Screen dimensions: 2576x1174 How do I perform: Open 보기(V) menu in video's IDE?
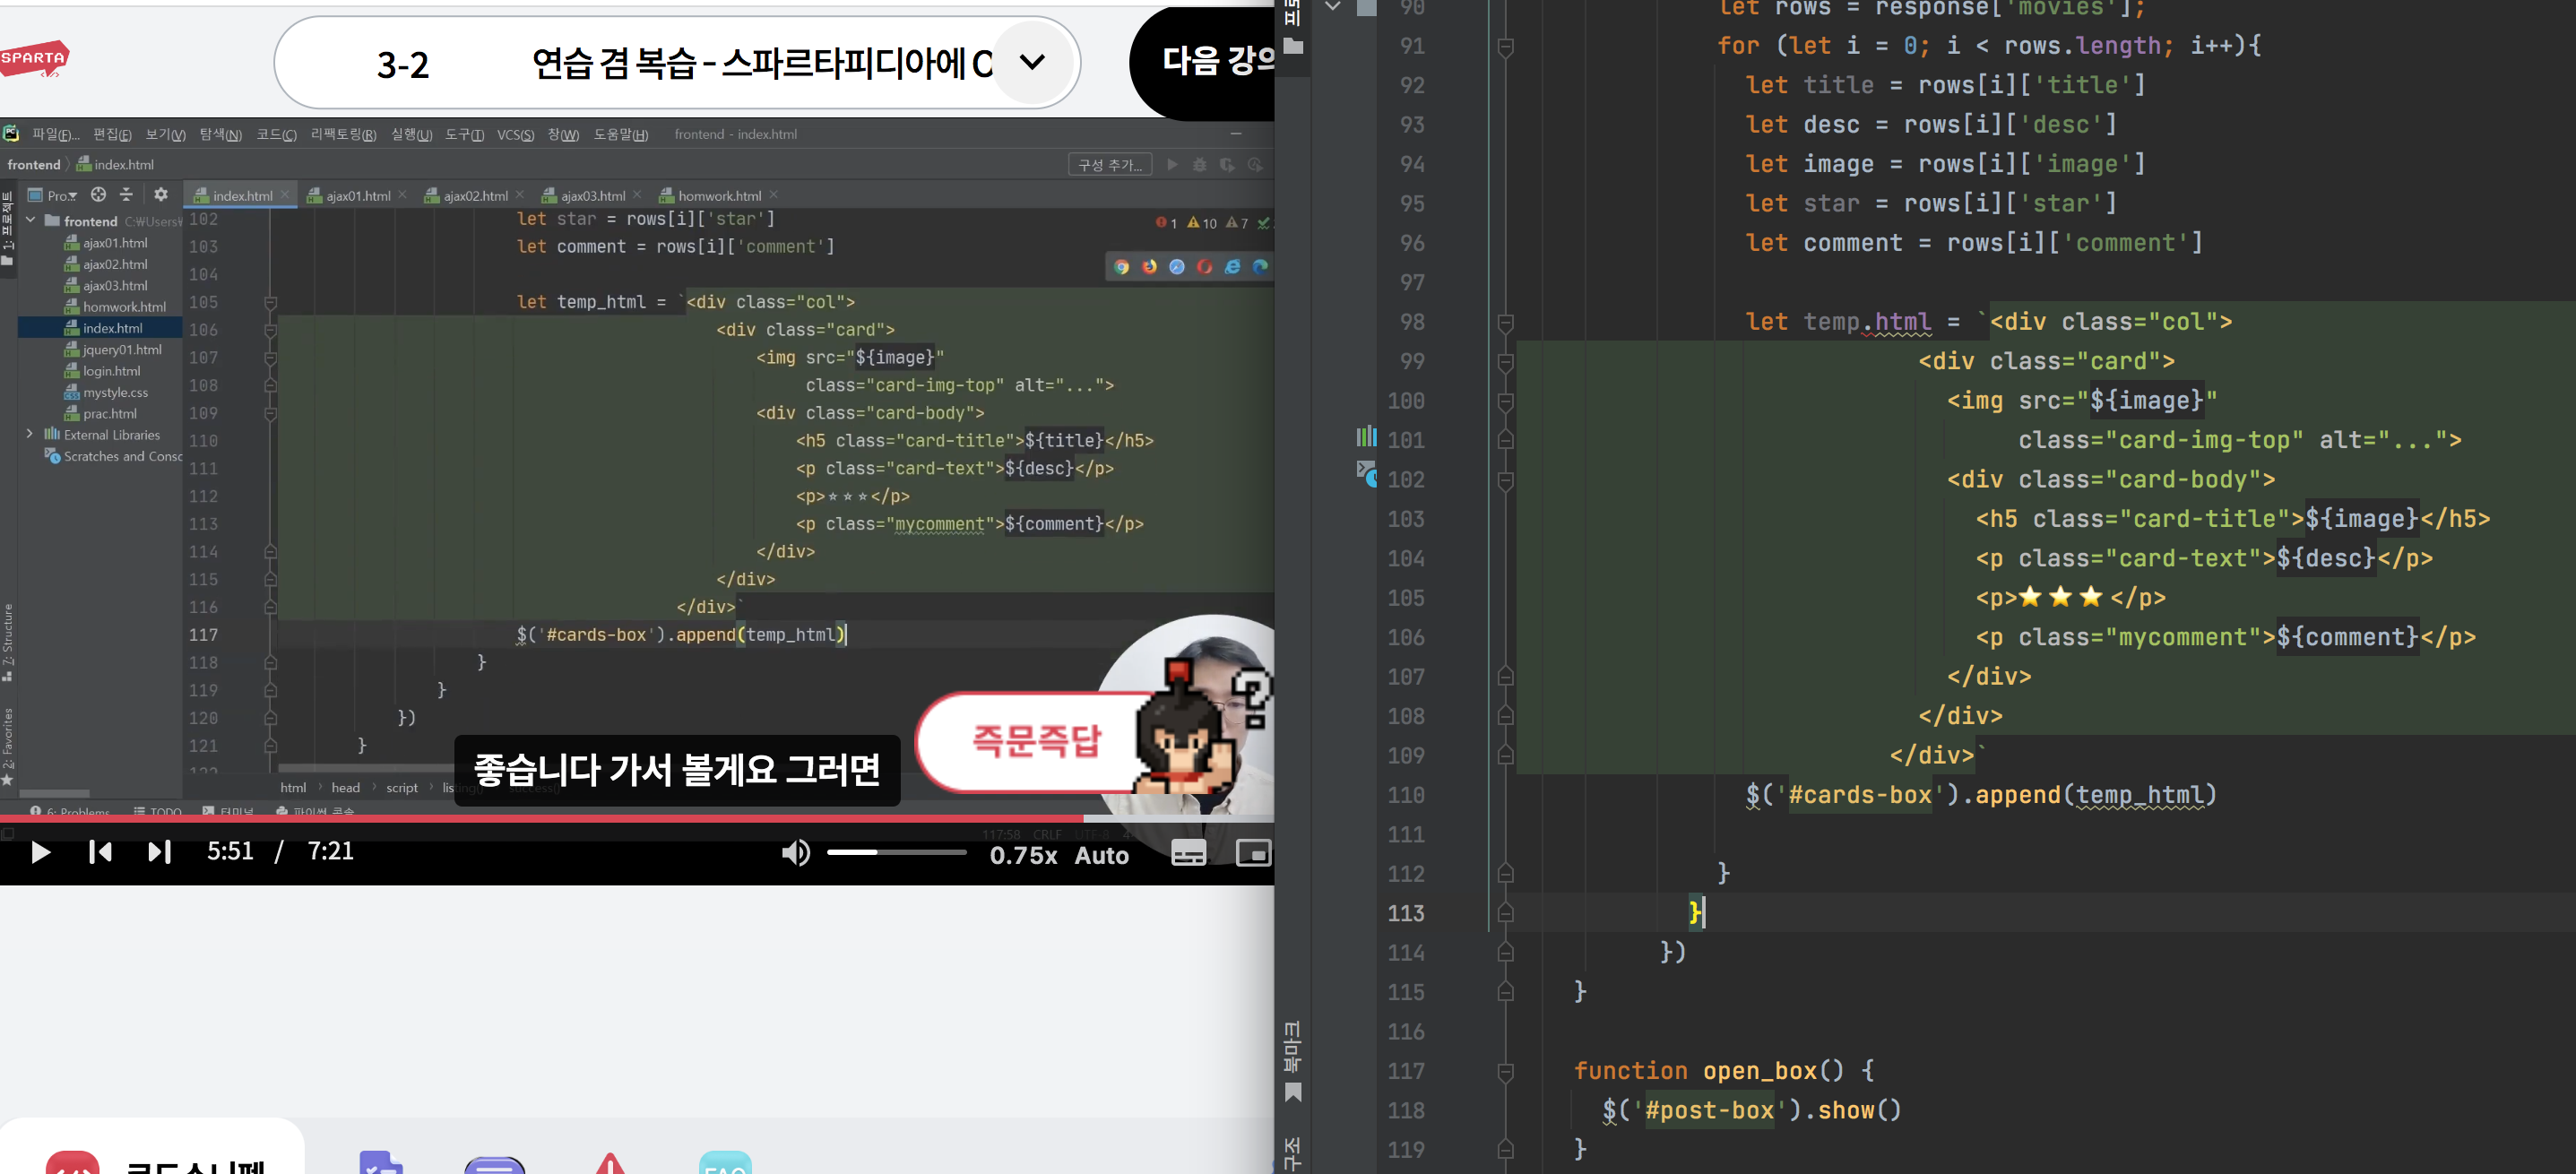[x=165, y=134]
